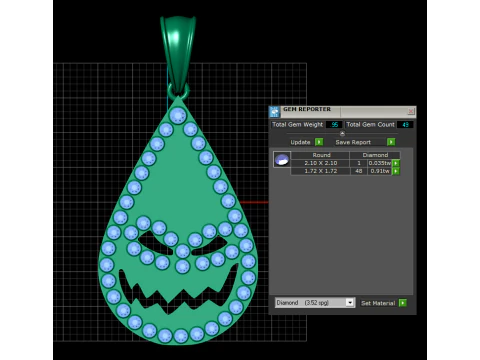Click the GEM REPORTER title bar text
Image resolution: width=480 pixels, height=360 pixels.
(307, 109)
